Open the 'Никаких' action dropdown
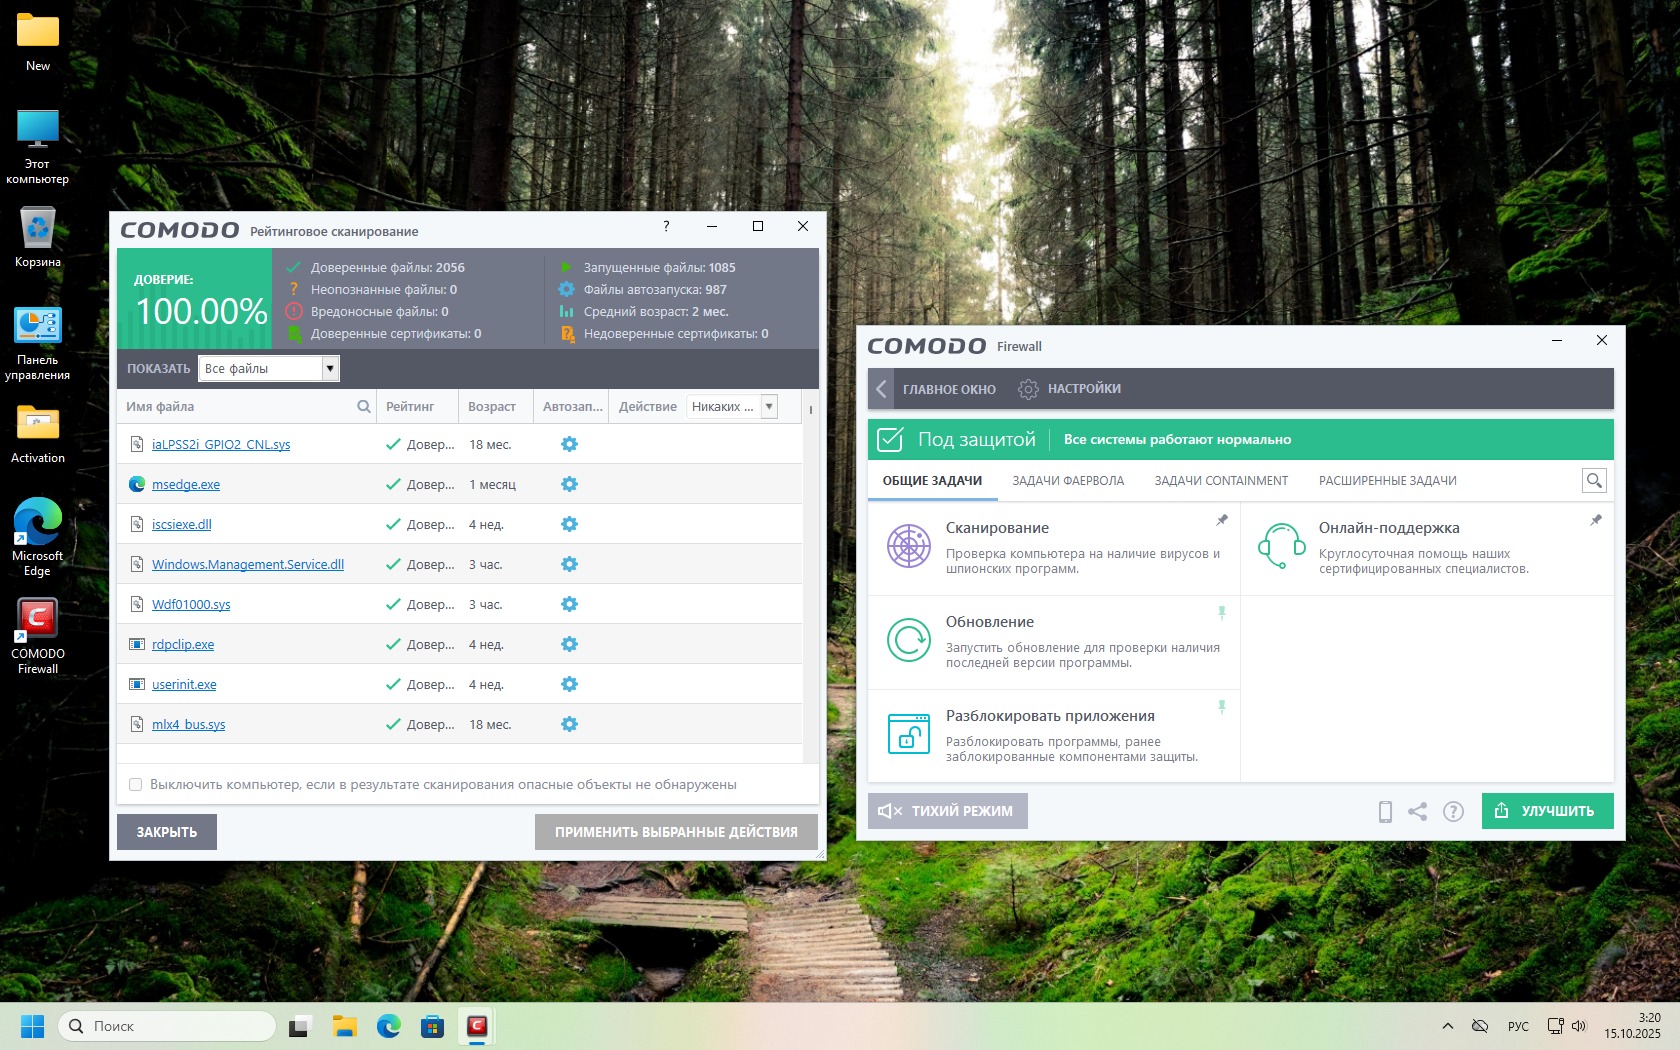 pyautogui.click(x=769, y=407)
